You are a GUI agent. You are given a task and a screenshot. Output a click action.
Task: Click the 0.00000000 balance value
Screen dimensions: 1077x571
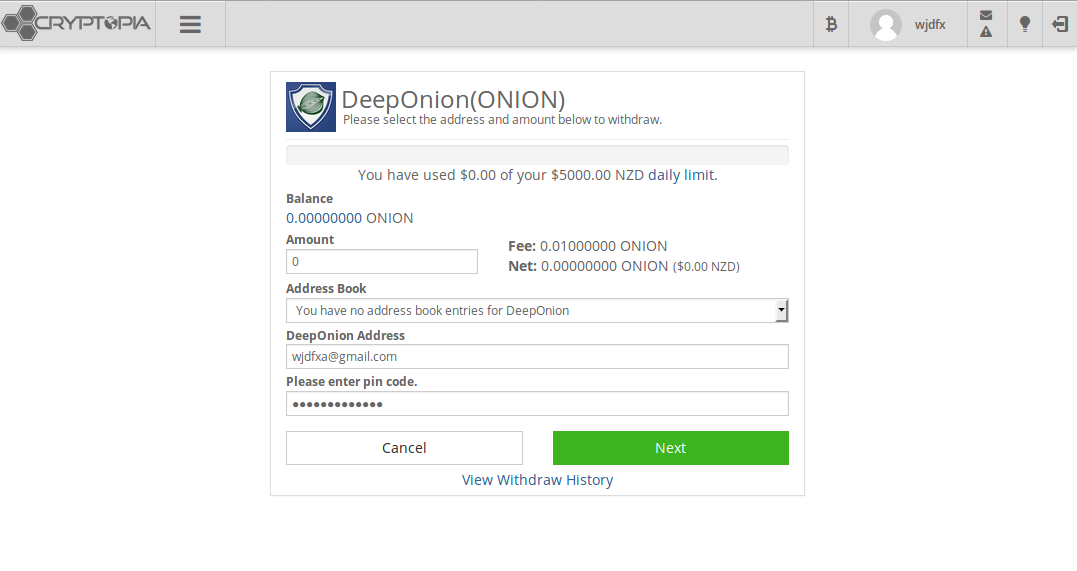[324, 218]
